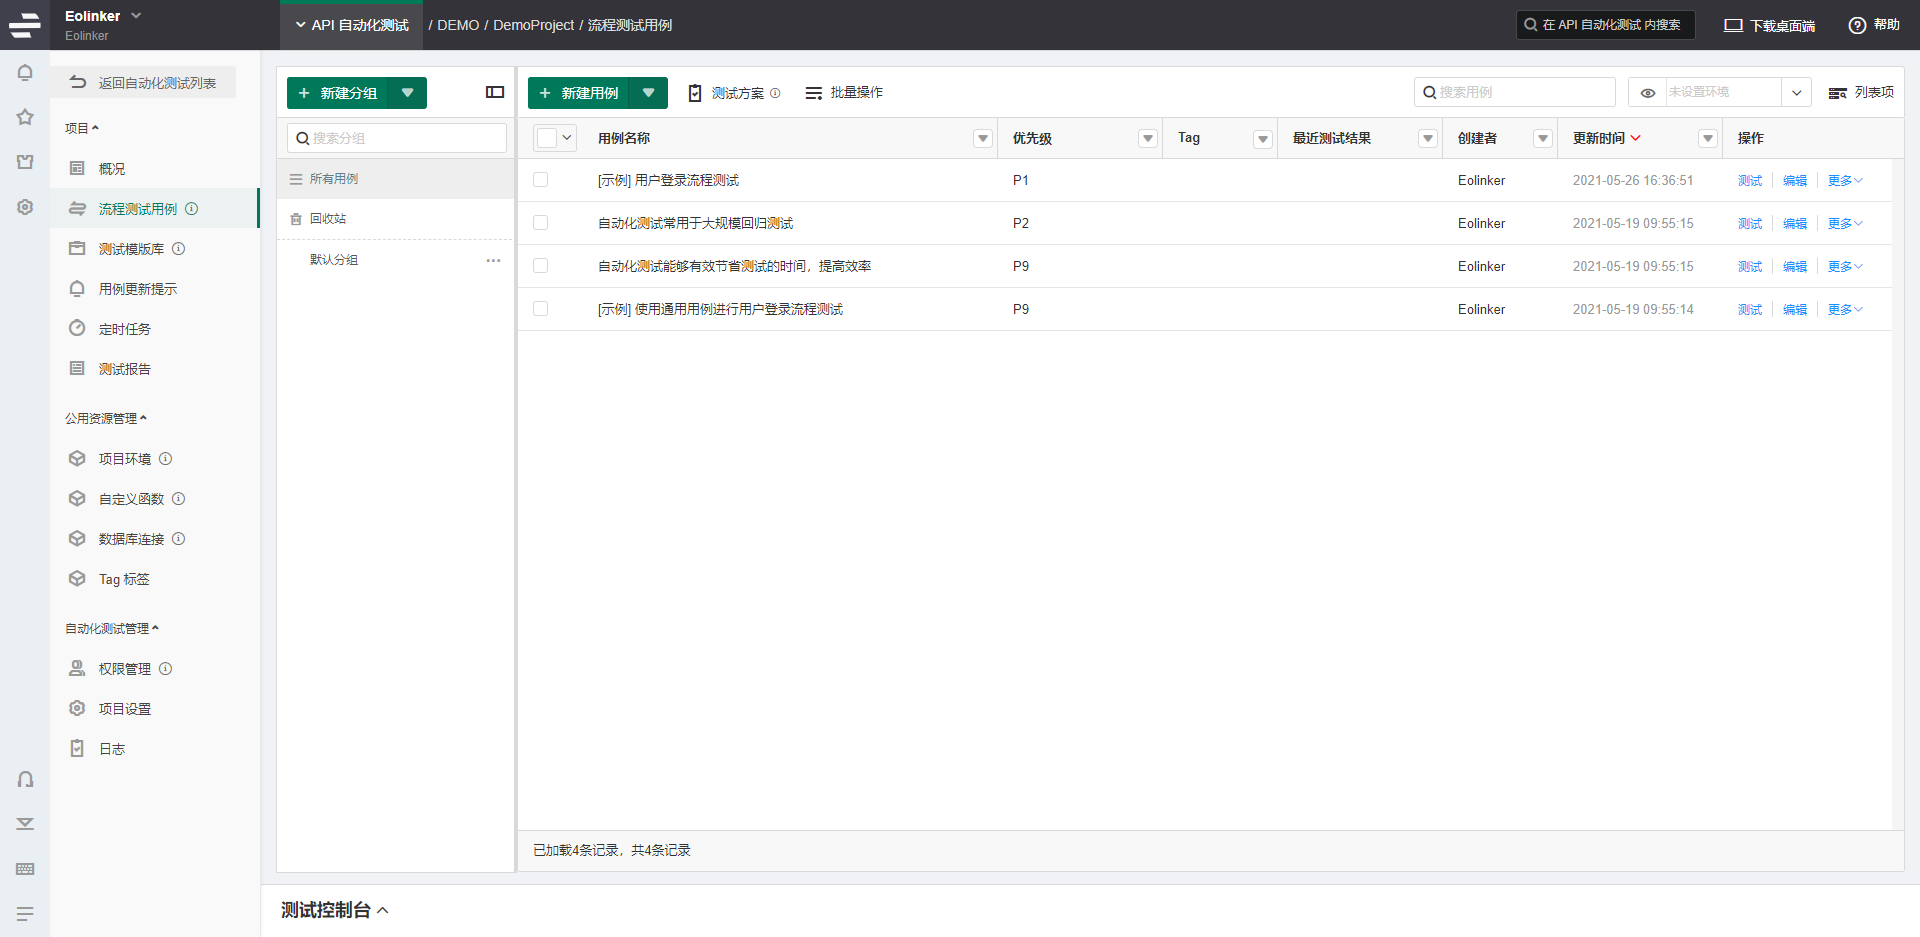Toggle the group panel layout icon

[494, 92]
